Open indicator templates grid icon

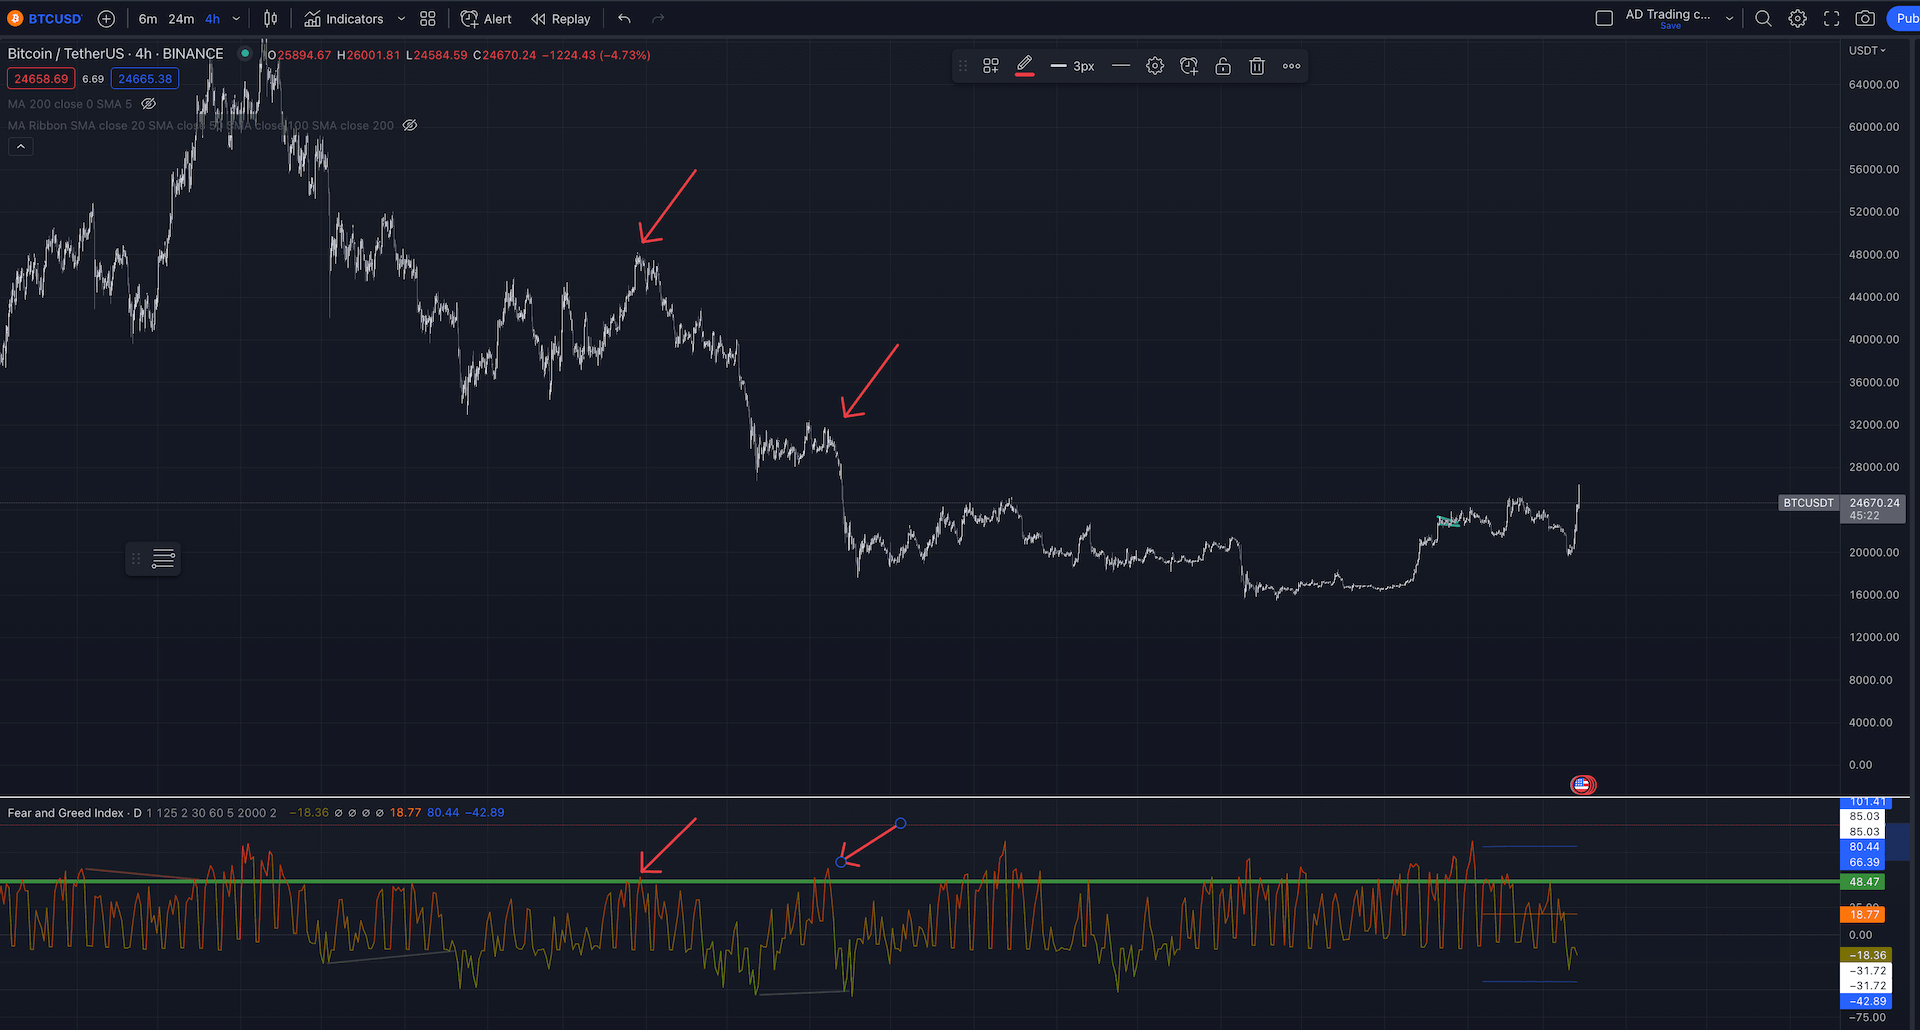428,19
